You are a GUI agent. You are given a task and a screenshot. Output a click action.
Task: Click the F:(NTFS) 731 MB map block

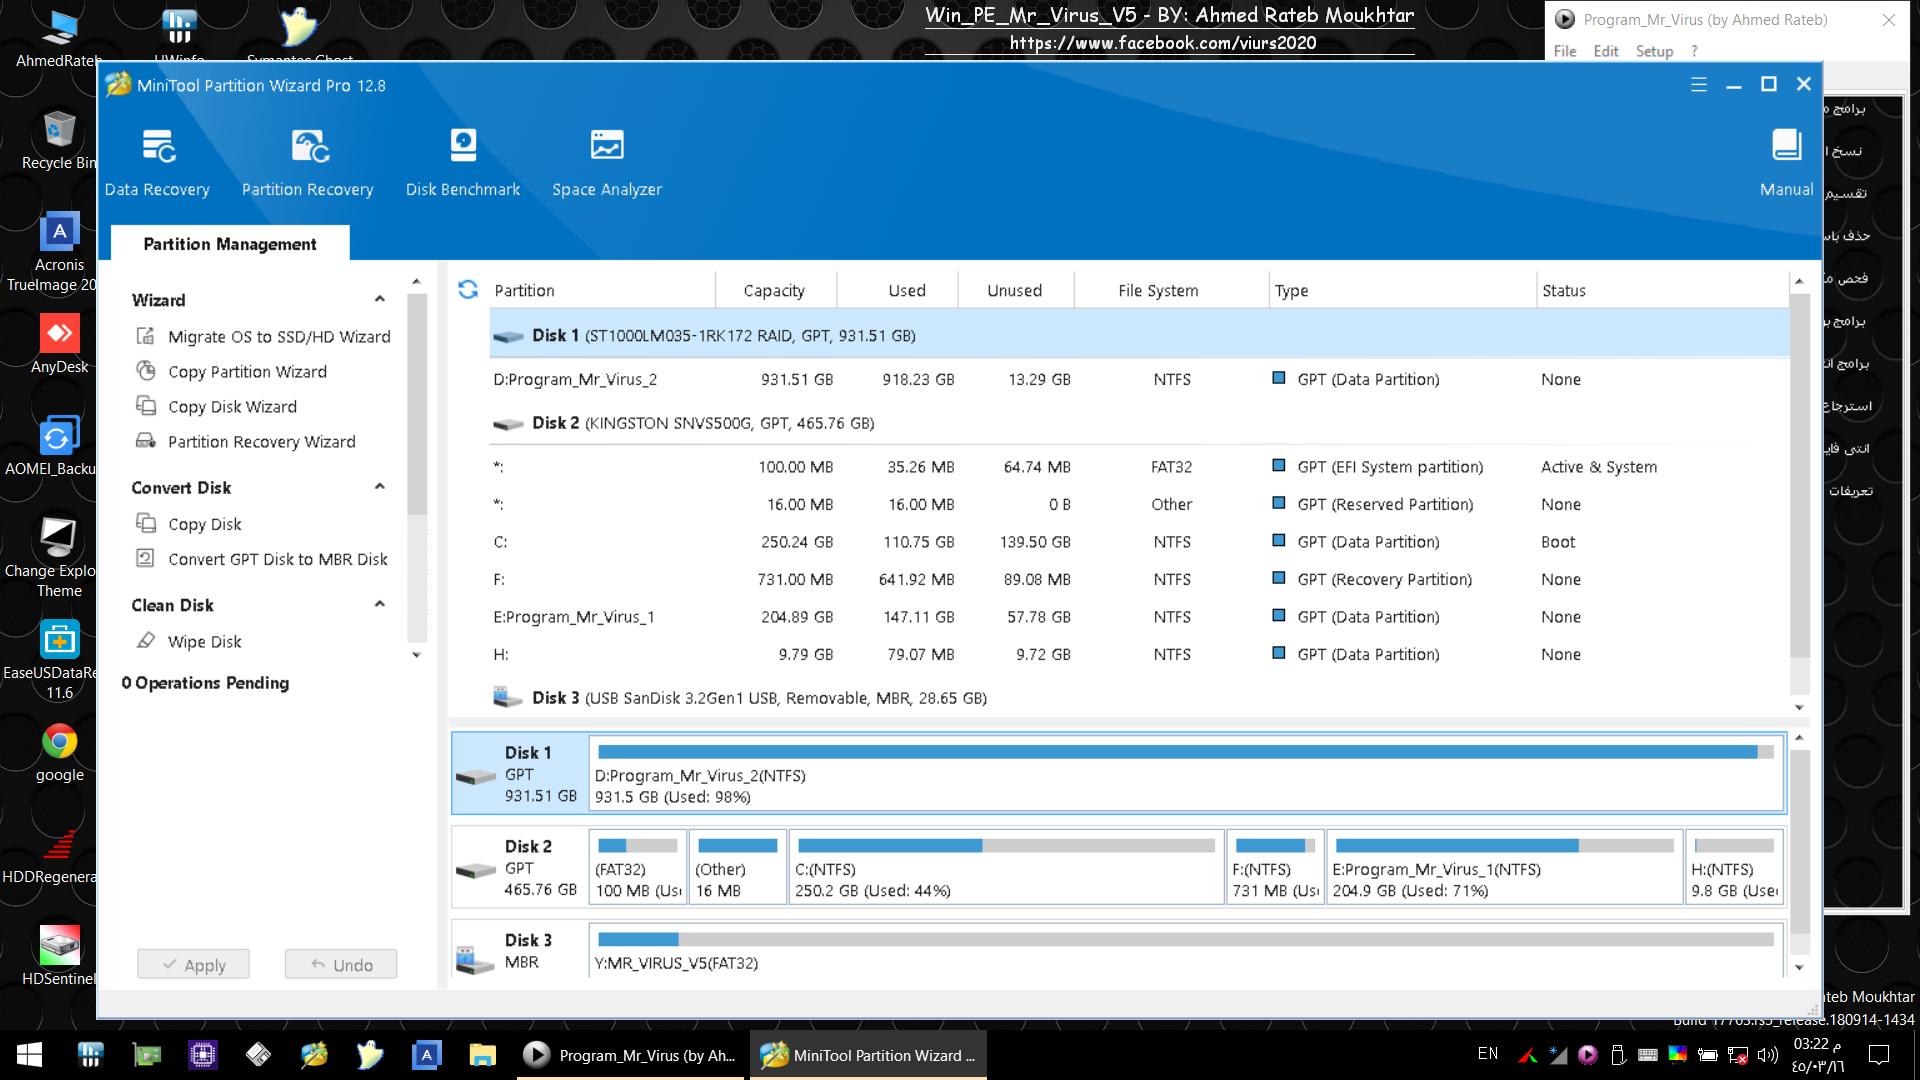point(1275,868)
